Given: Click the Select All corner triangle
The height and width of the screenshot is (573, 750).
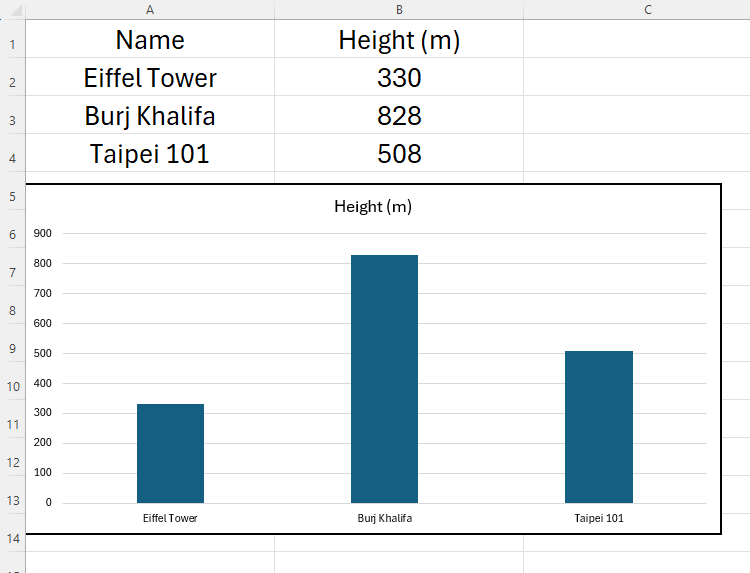Looking at the screenshot, I should [15, 11].
